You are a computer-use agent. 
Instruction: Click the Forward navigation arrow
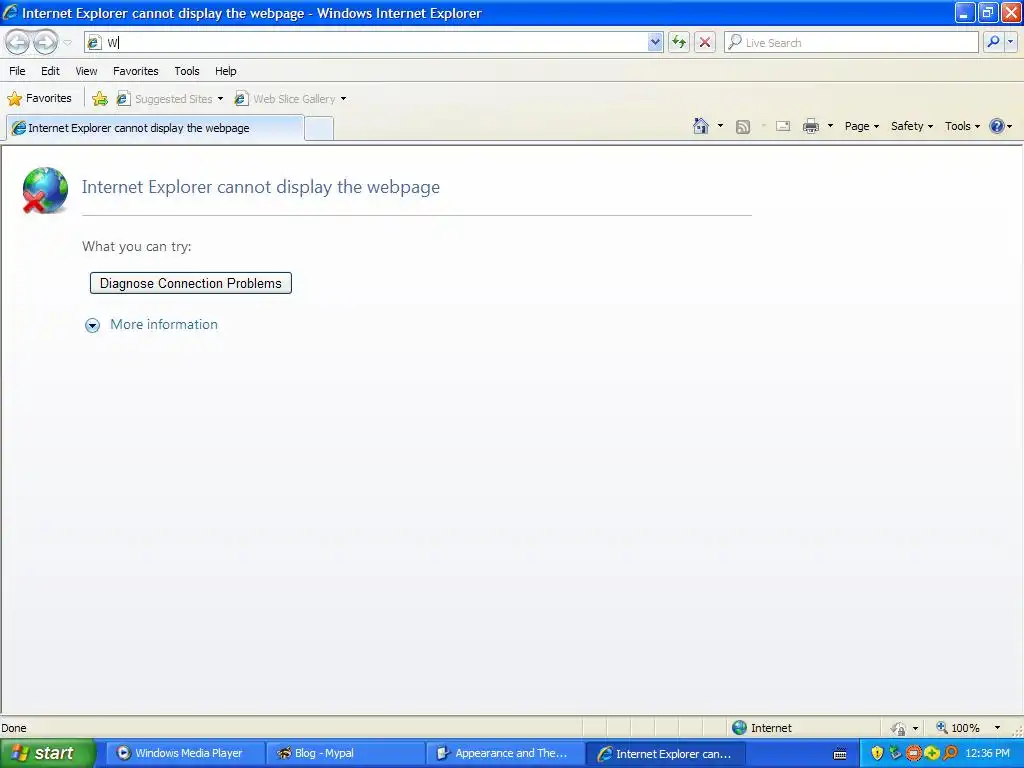(45, 42)
